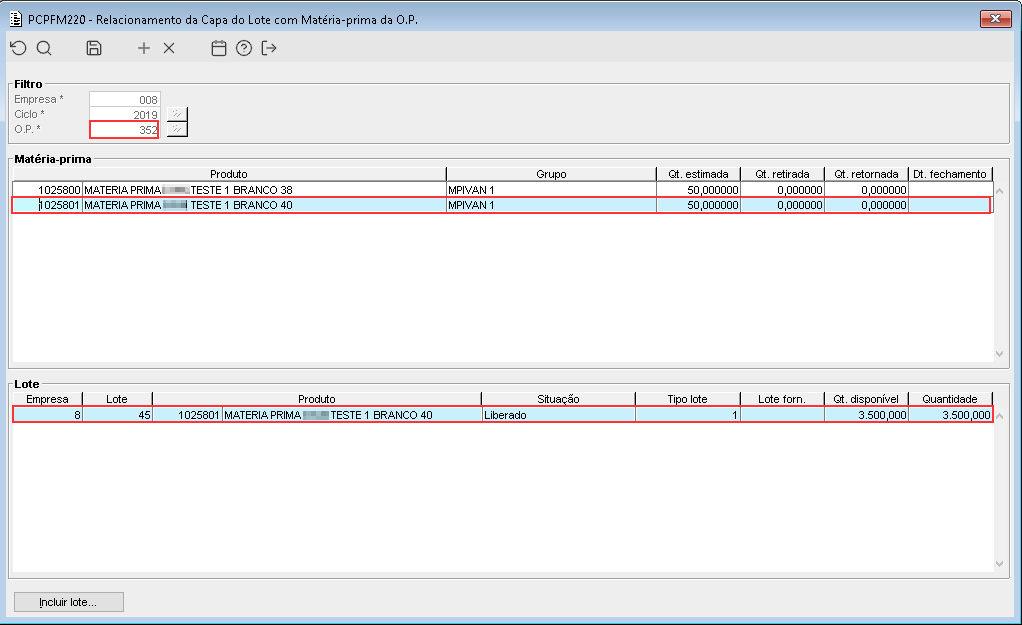Viewport: 1022px width, 625px height.
Task: Open the question mark help icon
Action: click(244, 48)
